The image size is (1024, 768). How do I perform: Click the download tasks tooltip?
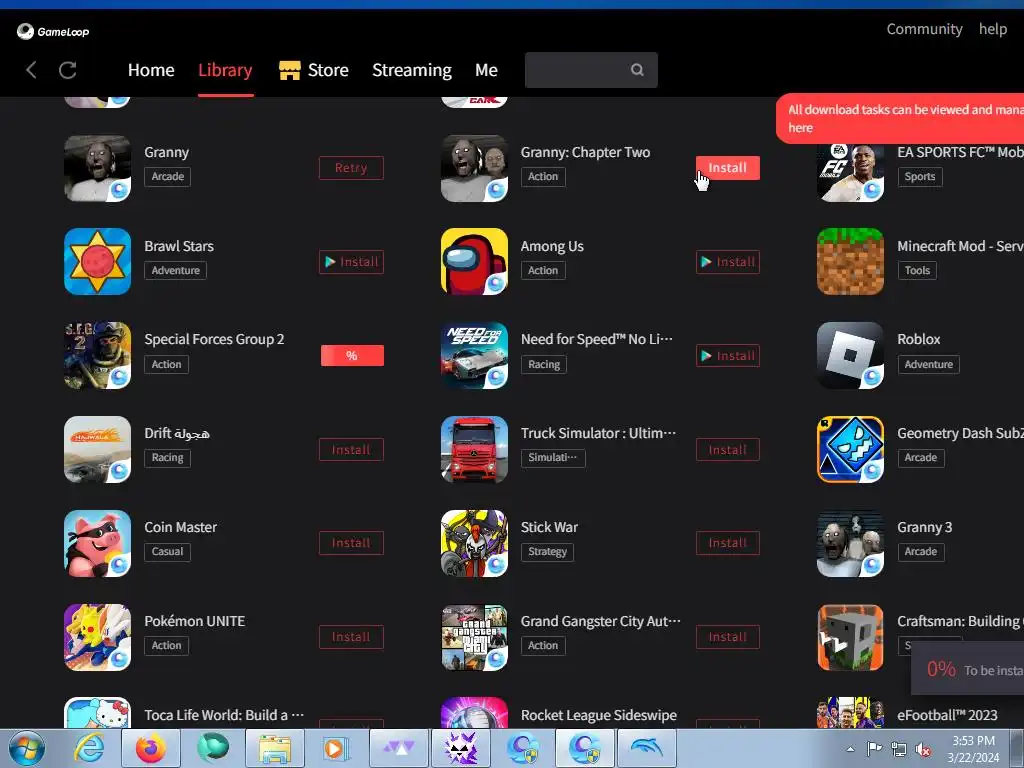point(900,118)
